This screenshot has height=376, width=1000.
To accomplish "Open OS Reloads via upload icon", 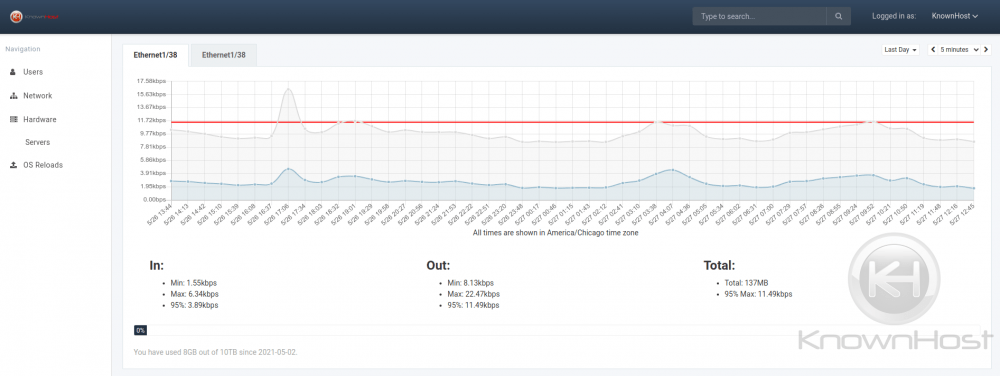I will (13, 165).
